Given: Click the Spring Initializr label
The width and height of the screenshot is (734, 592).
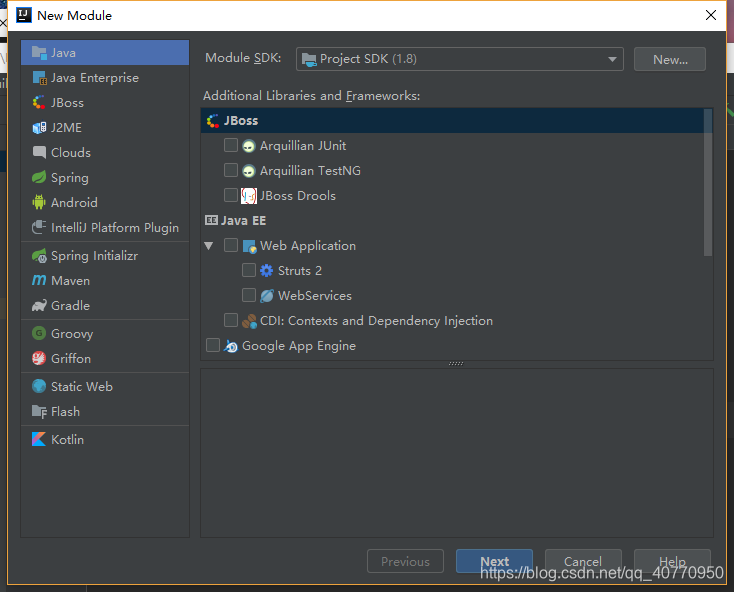Looking at the screenshot, I should pos(95,256).
